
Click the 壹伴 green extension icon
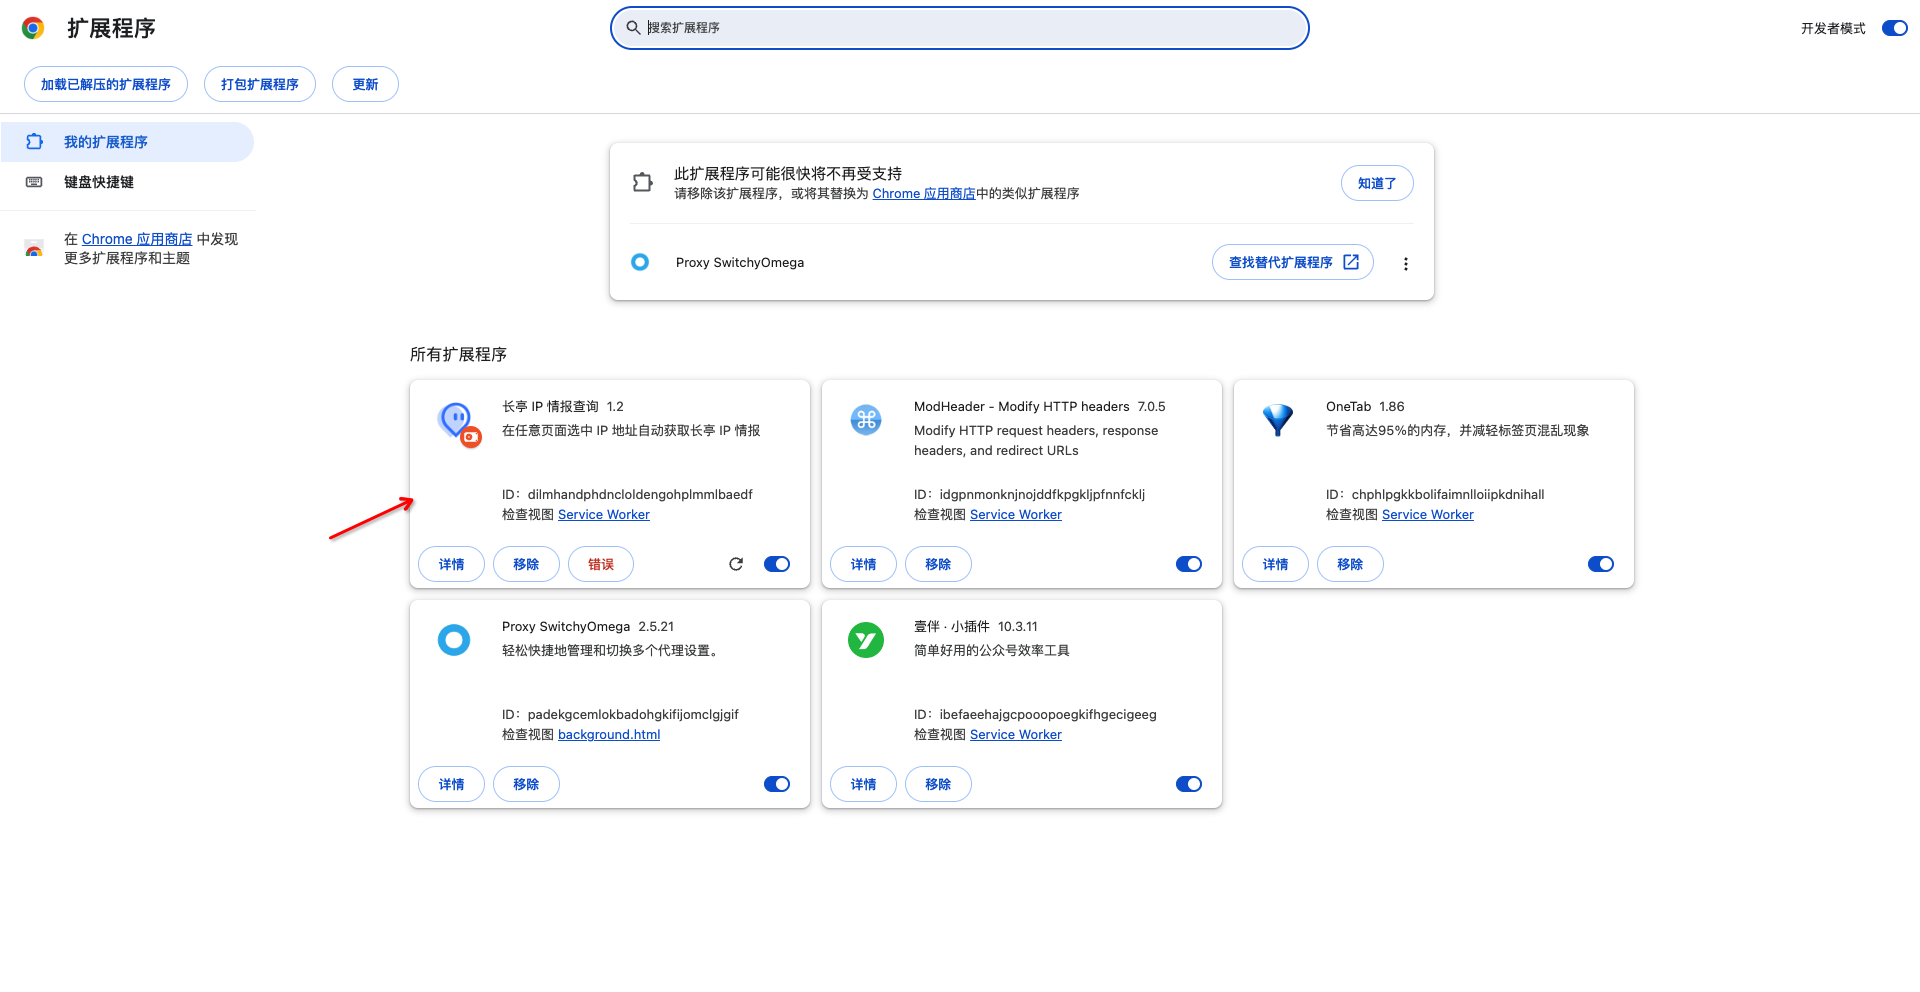[866, 640]
